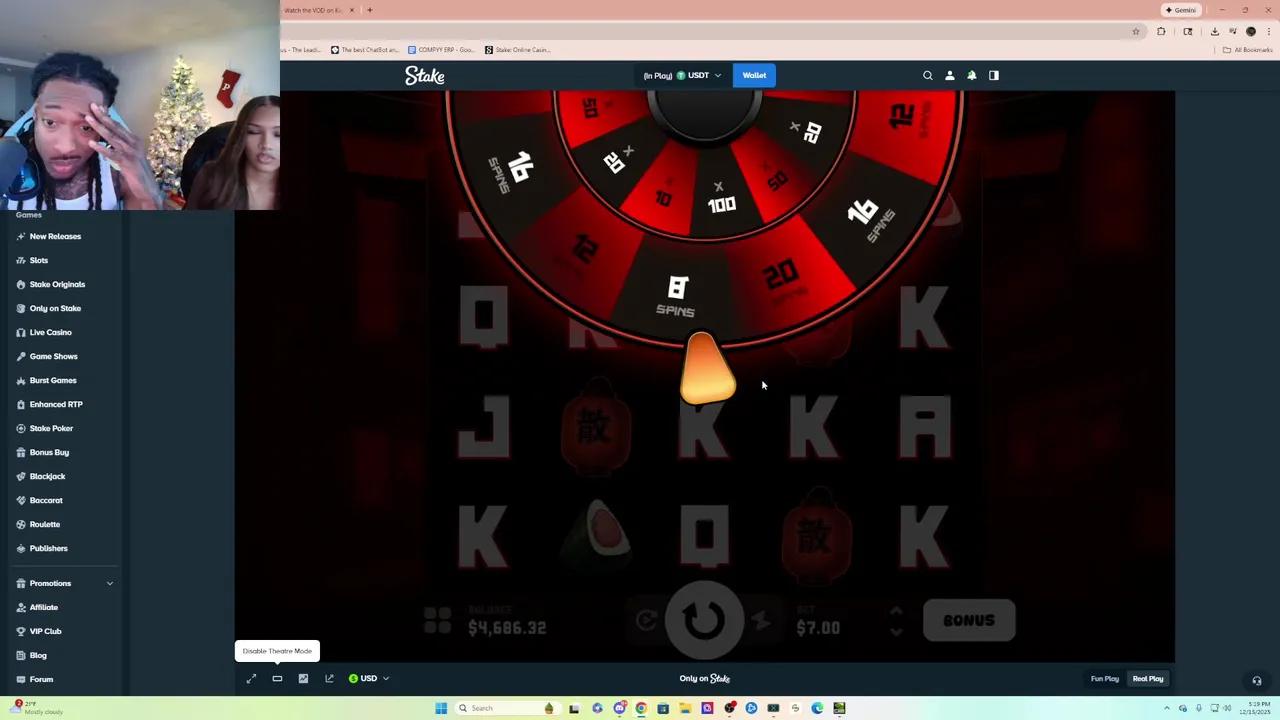
Task: Open the USD display currency dropdown
Action: pos(369,679)
